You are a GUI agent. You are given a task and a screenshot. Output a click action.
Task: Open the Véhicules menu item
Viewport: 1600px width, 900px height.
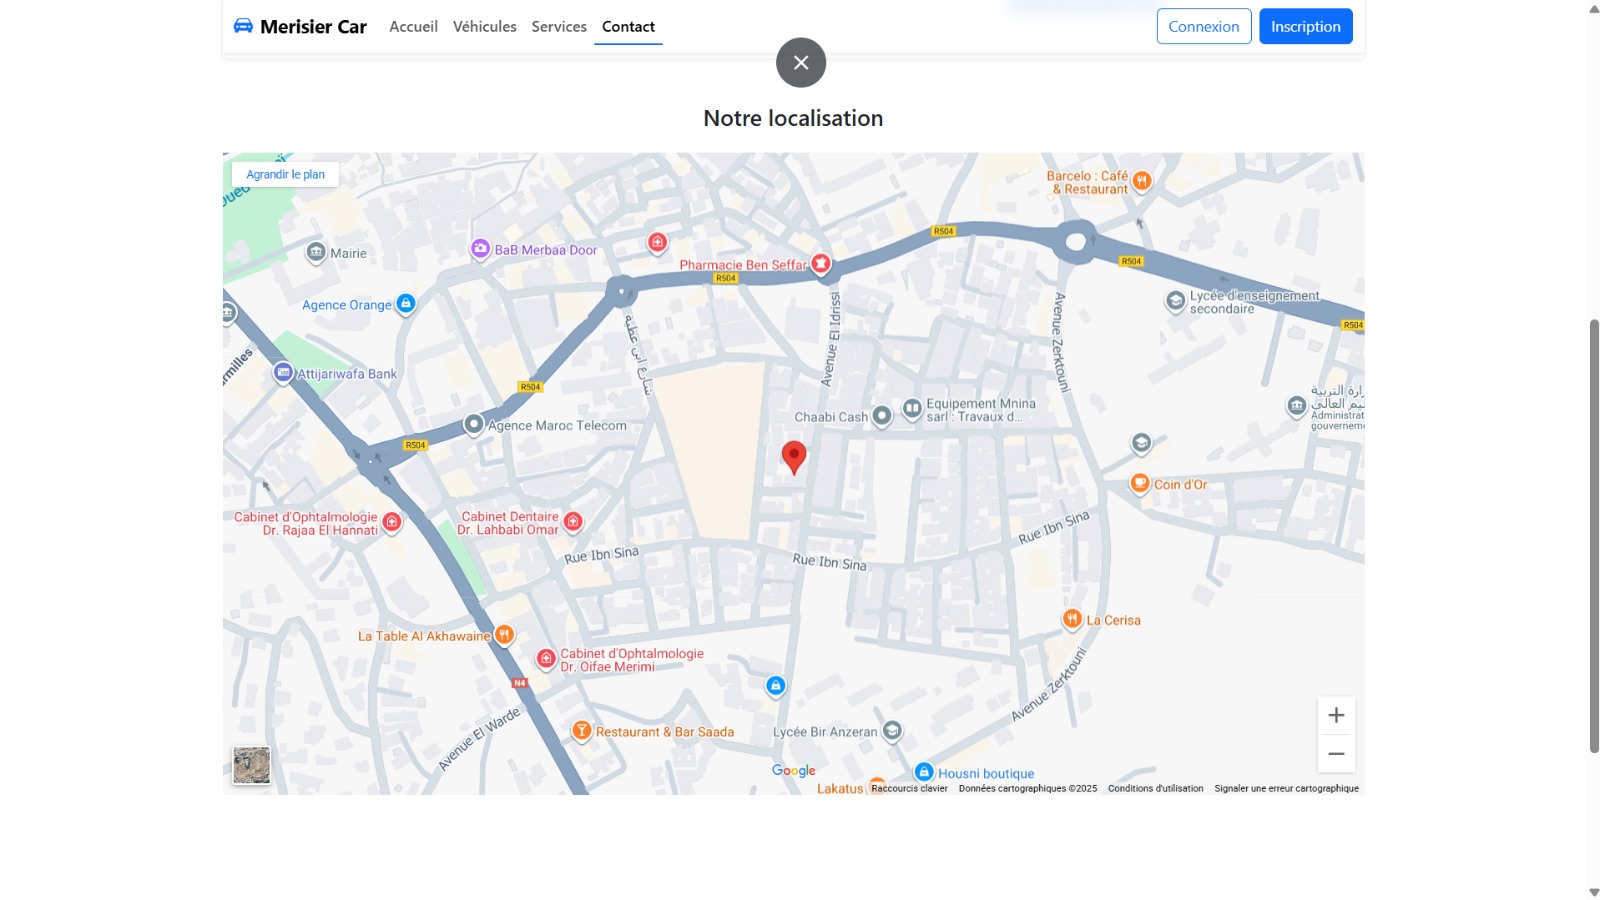click(x=484, y=27)
